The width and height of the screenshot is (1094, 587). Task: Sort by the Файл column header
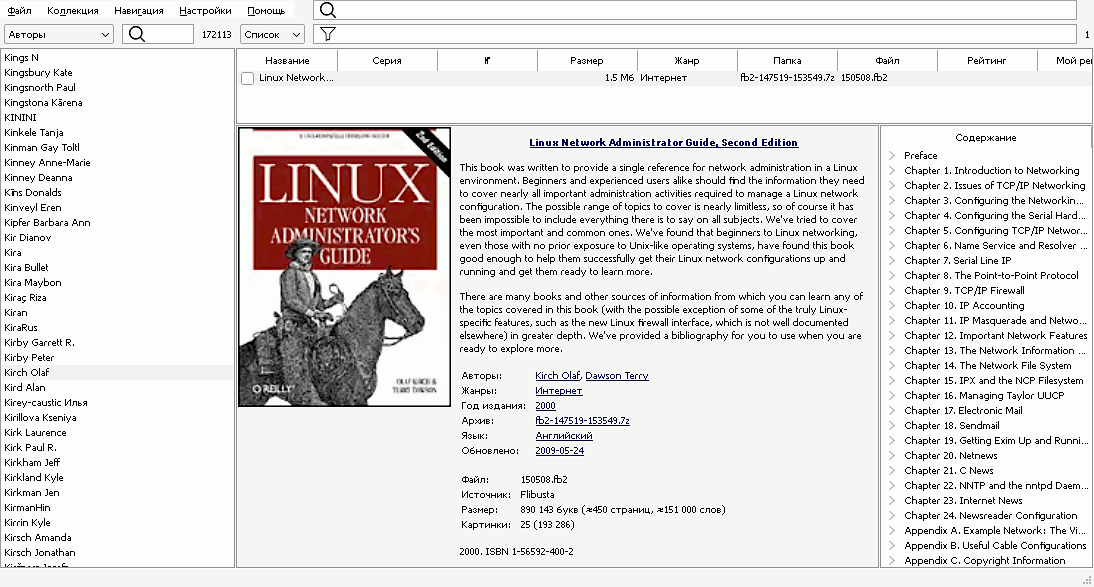[887, 61]
